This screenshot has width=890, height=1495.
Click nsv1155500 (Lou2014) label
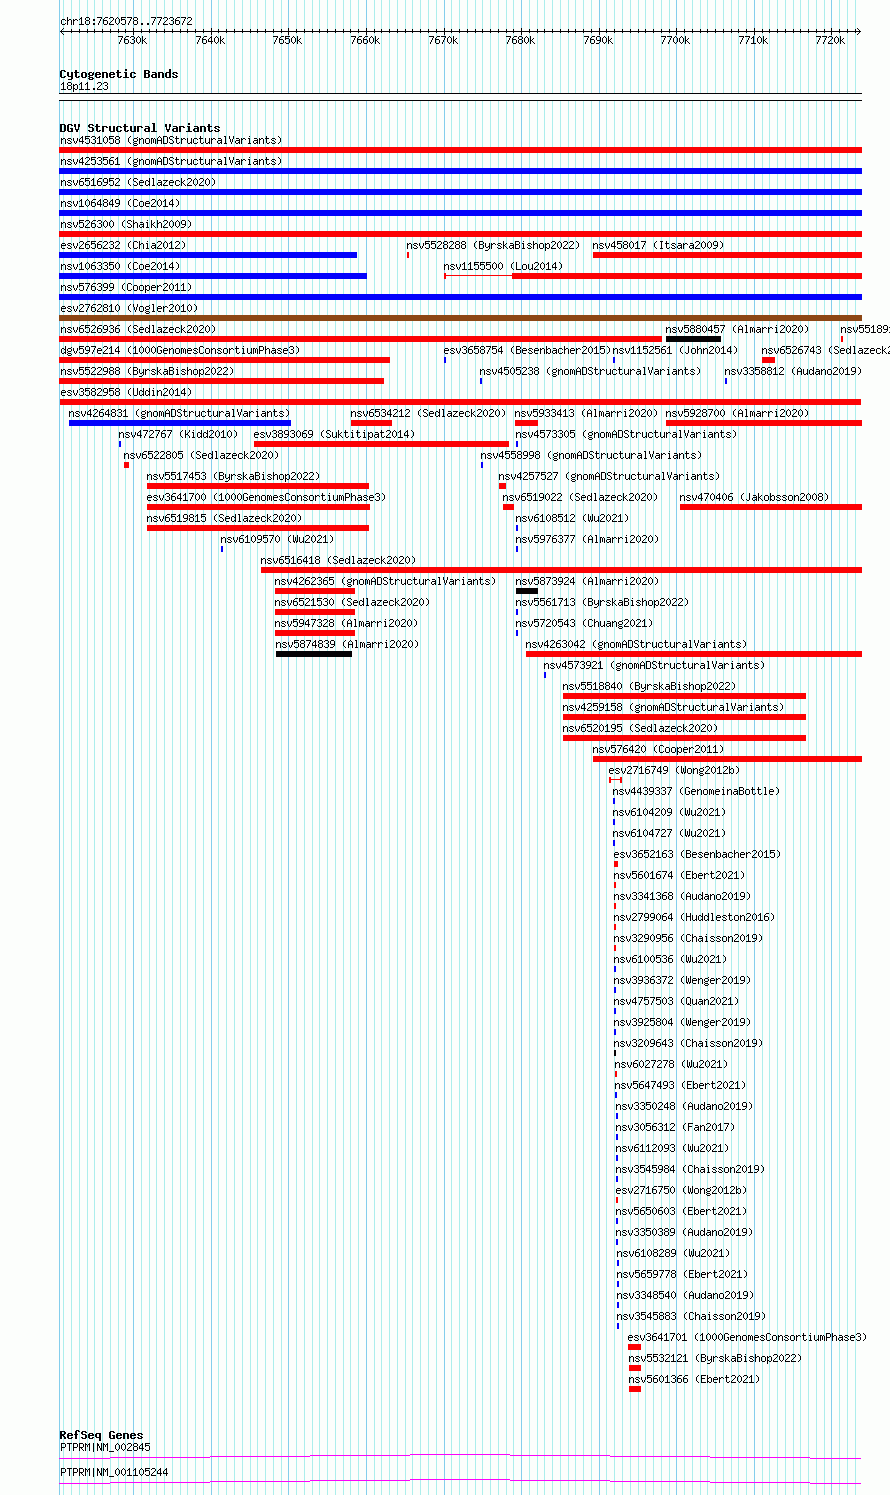coord(503,266)
